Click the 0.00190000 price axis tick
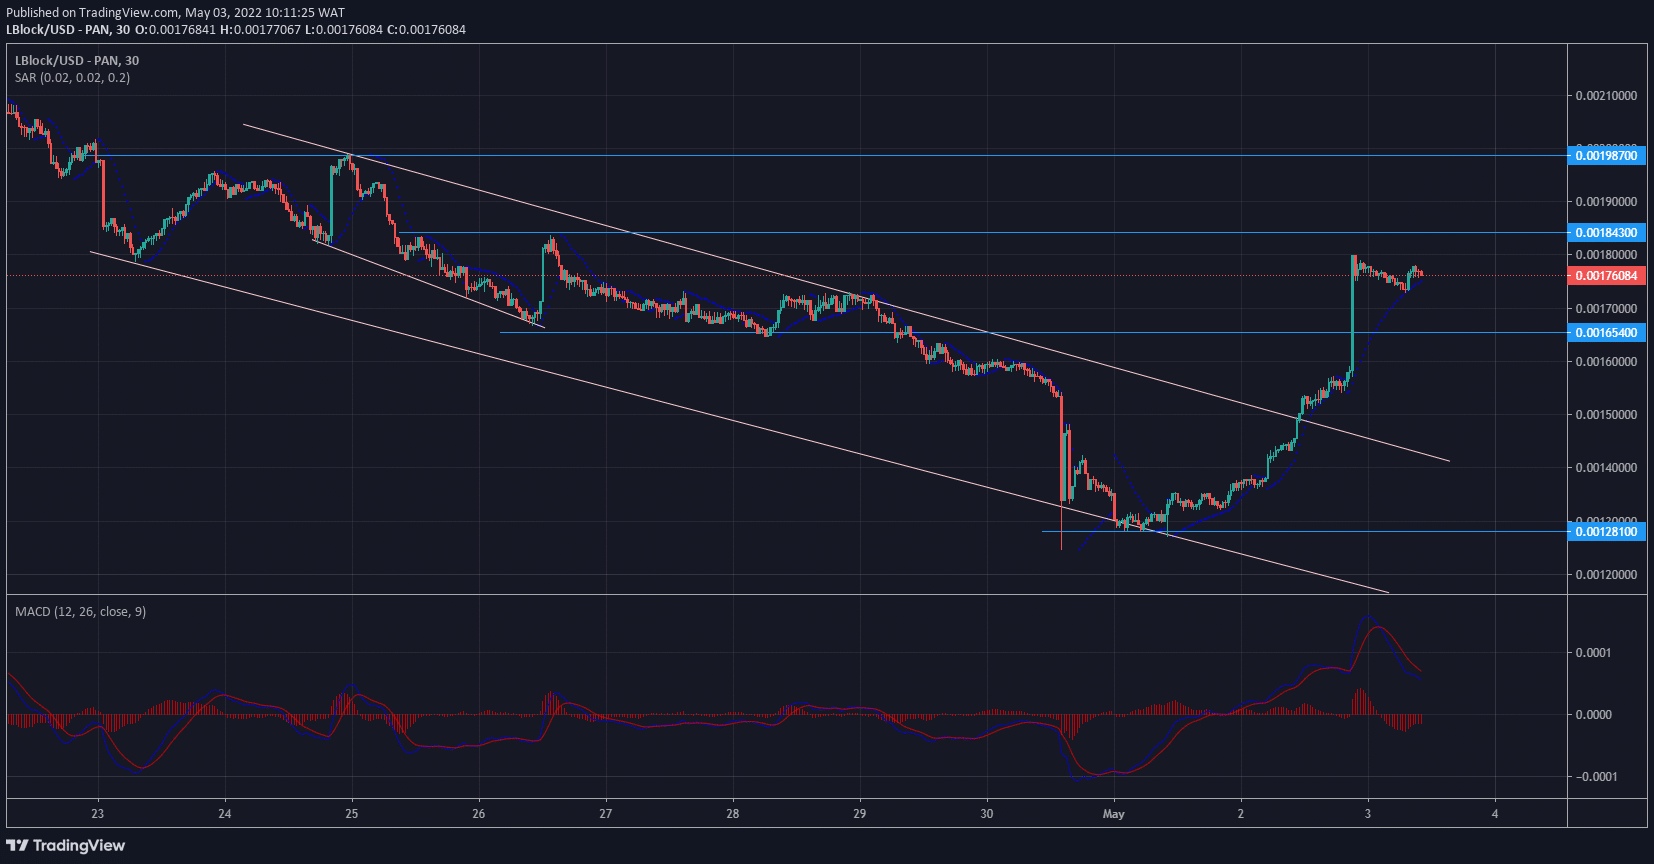The height and width of the screenshot is (864, 1654). [1606, 202]
